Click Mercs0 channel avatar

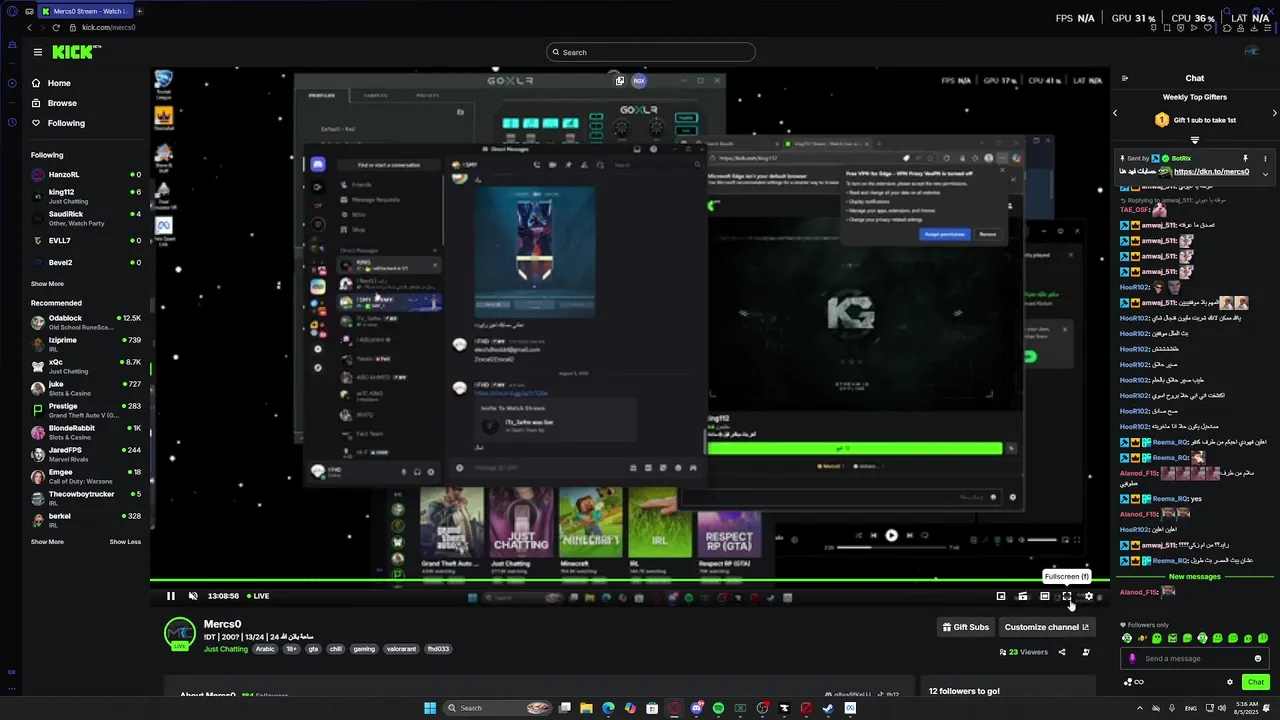pos(180,634)
